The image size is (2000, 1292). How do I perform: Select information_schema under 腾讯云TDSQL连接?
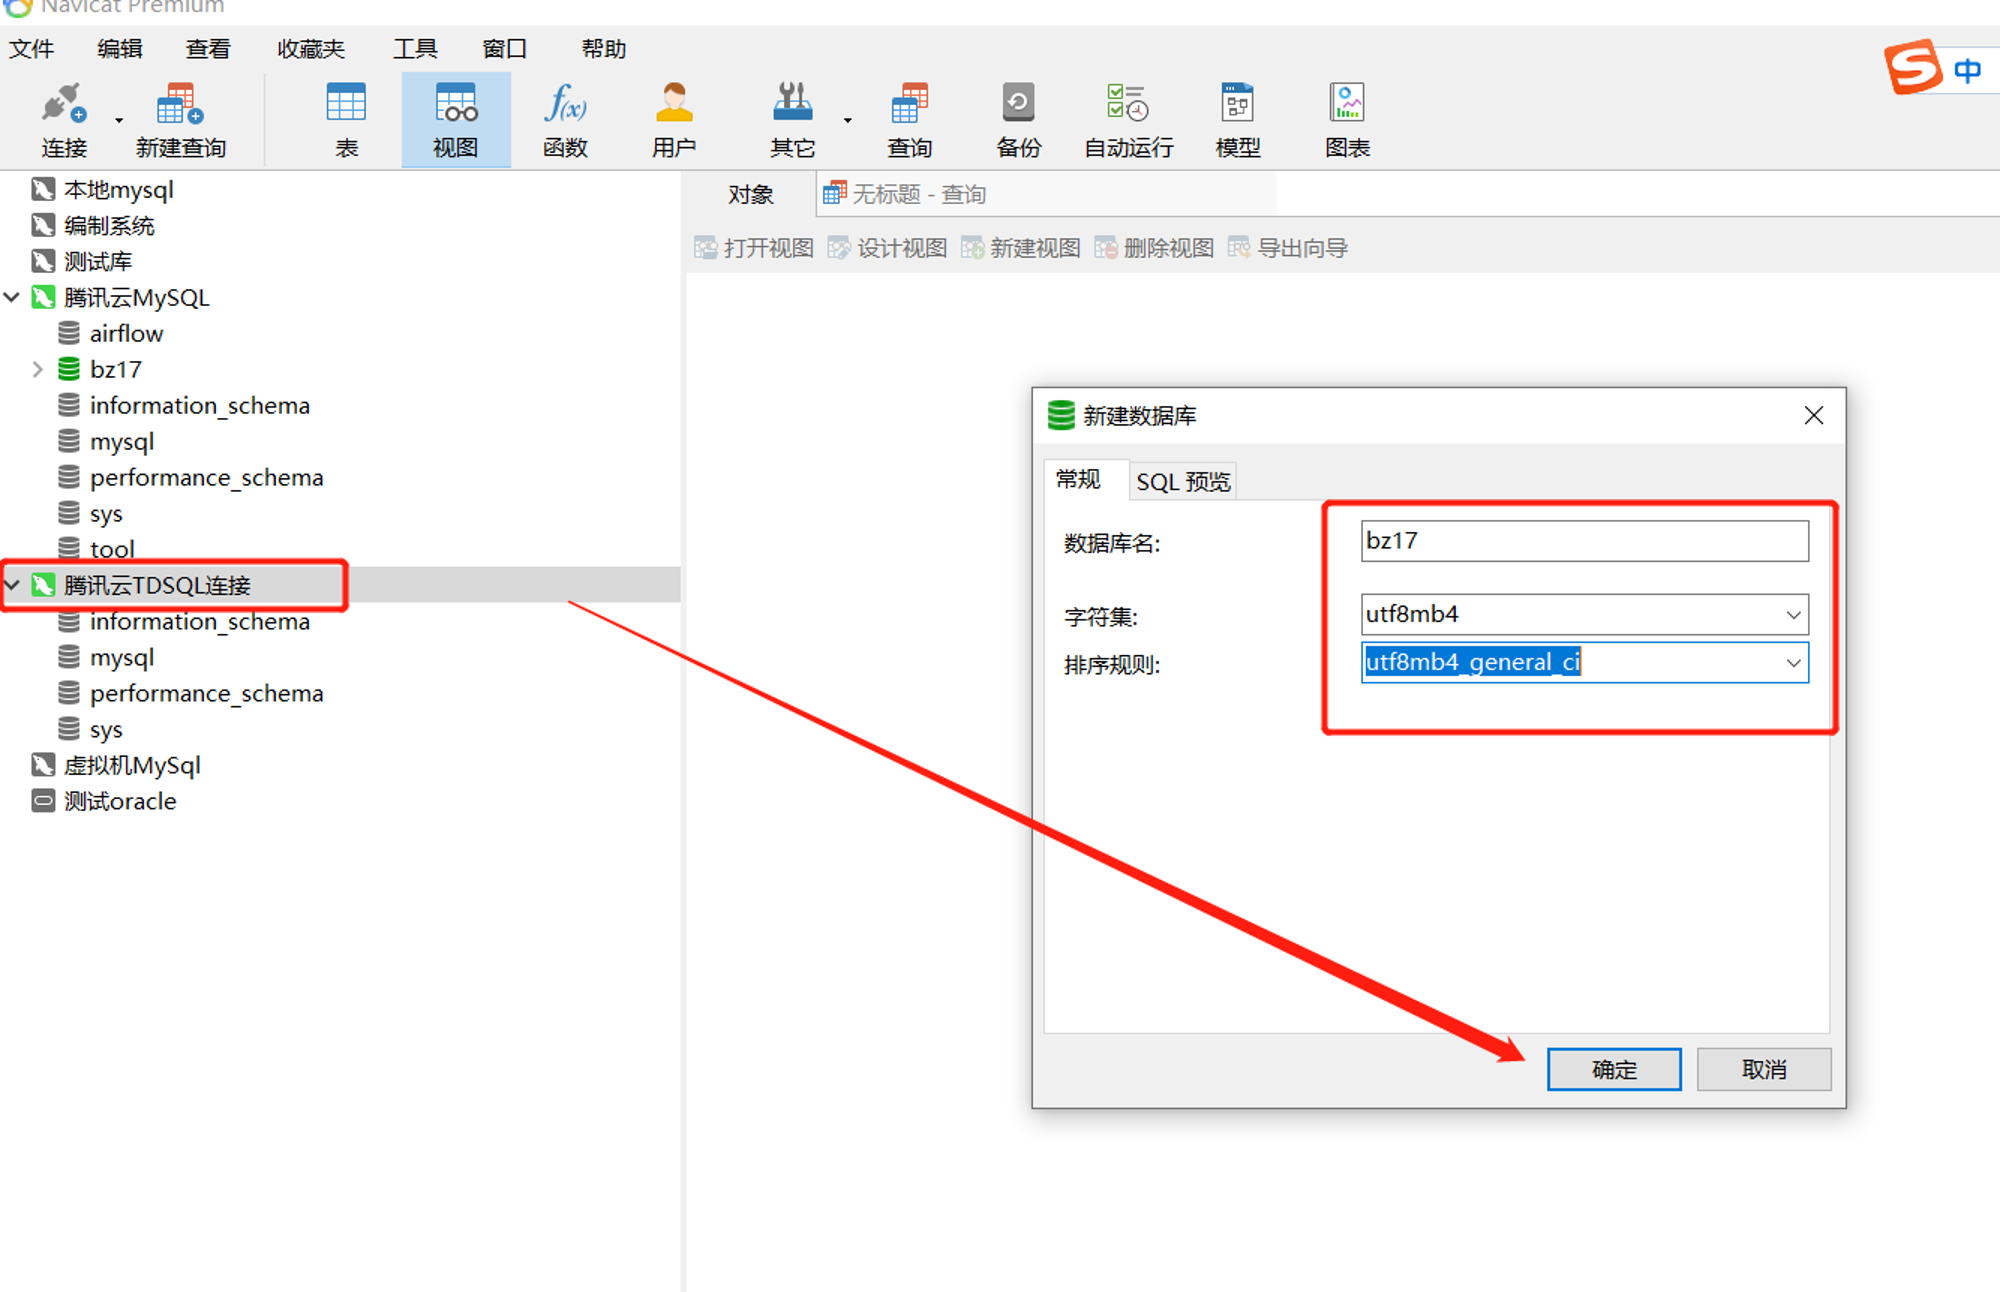coord(199,621)
